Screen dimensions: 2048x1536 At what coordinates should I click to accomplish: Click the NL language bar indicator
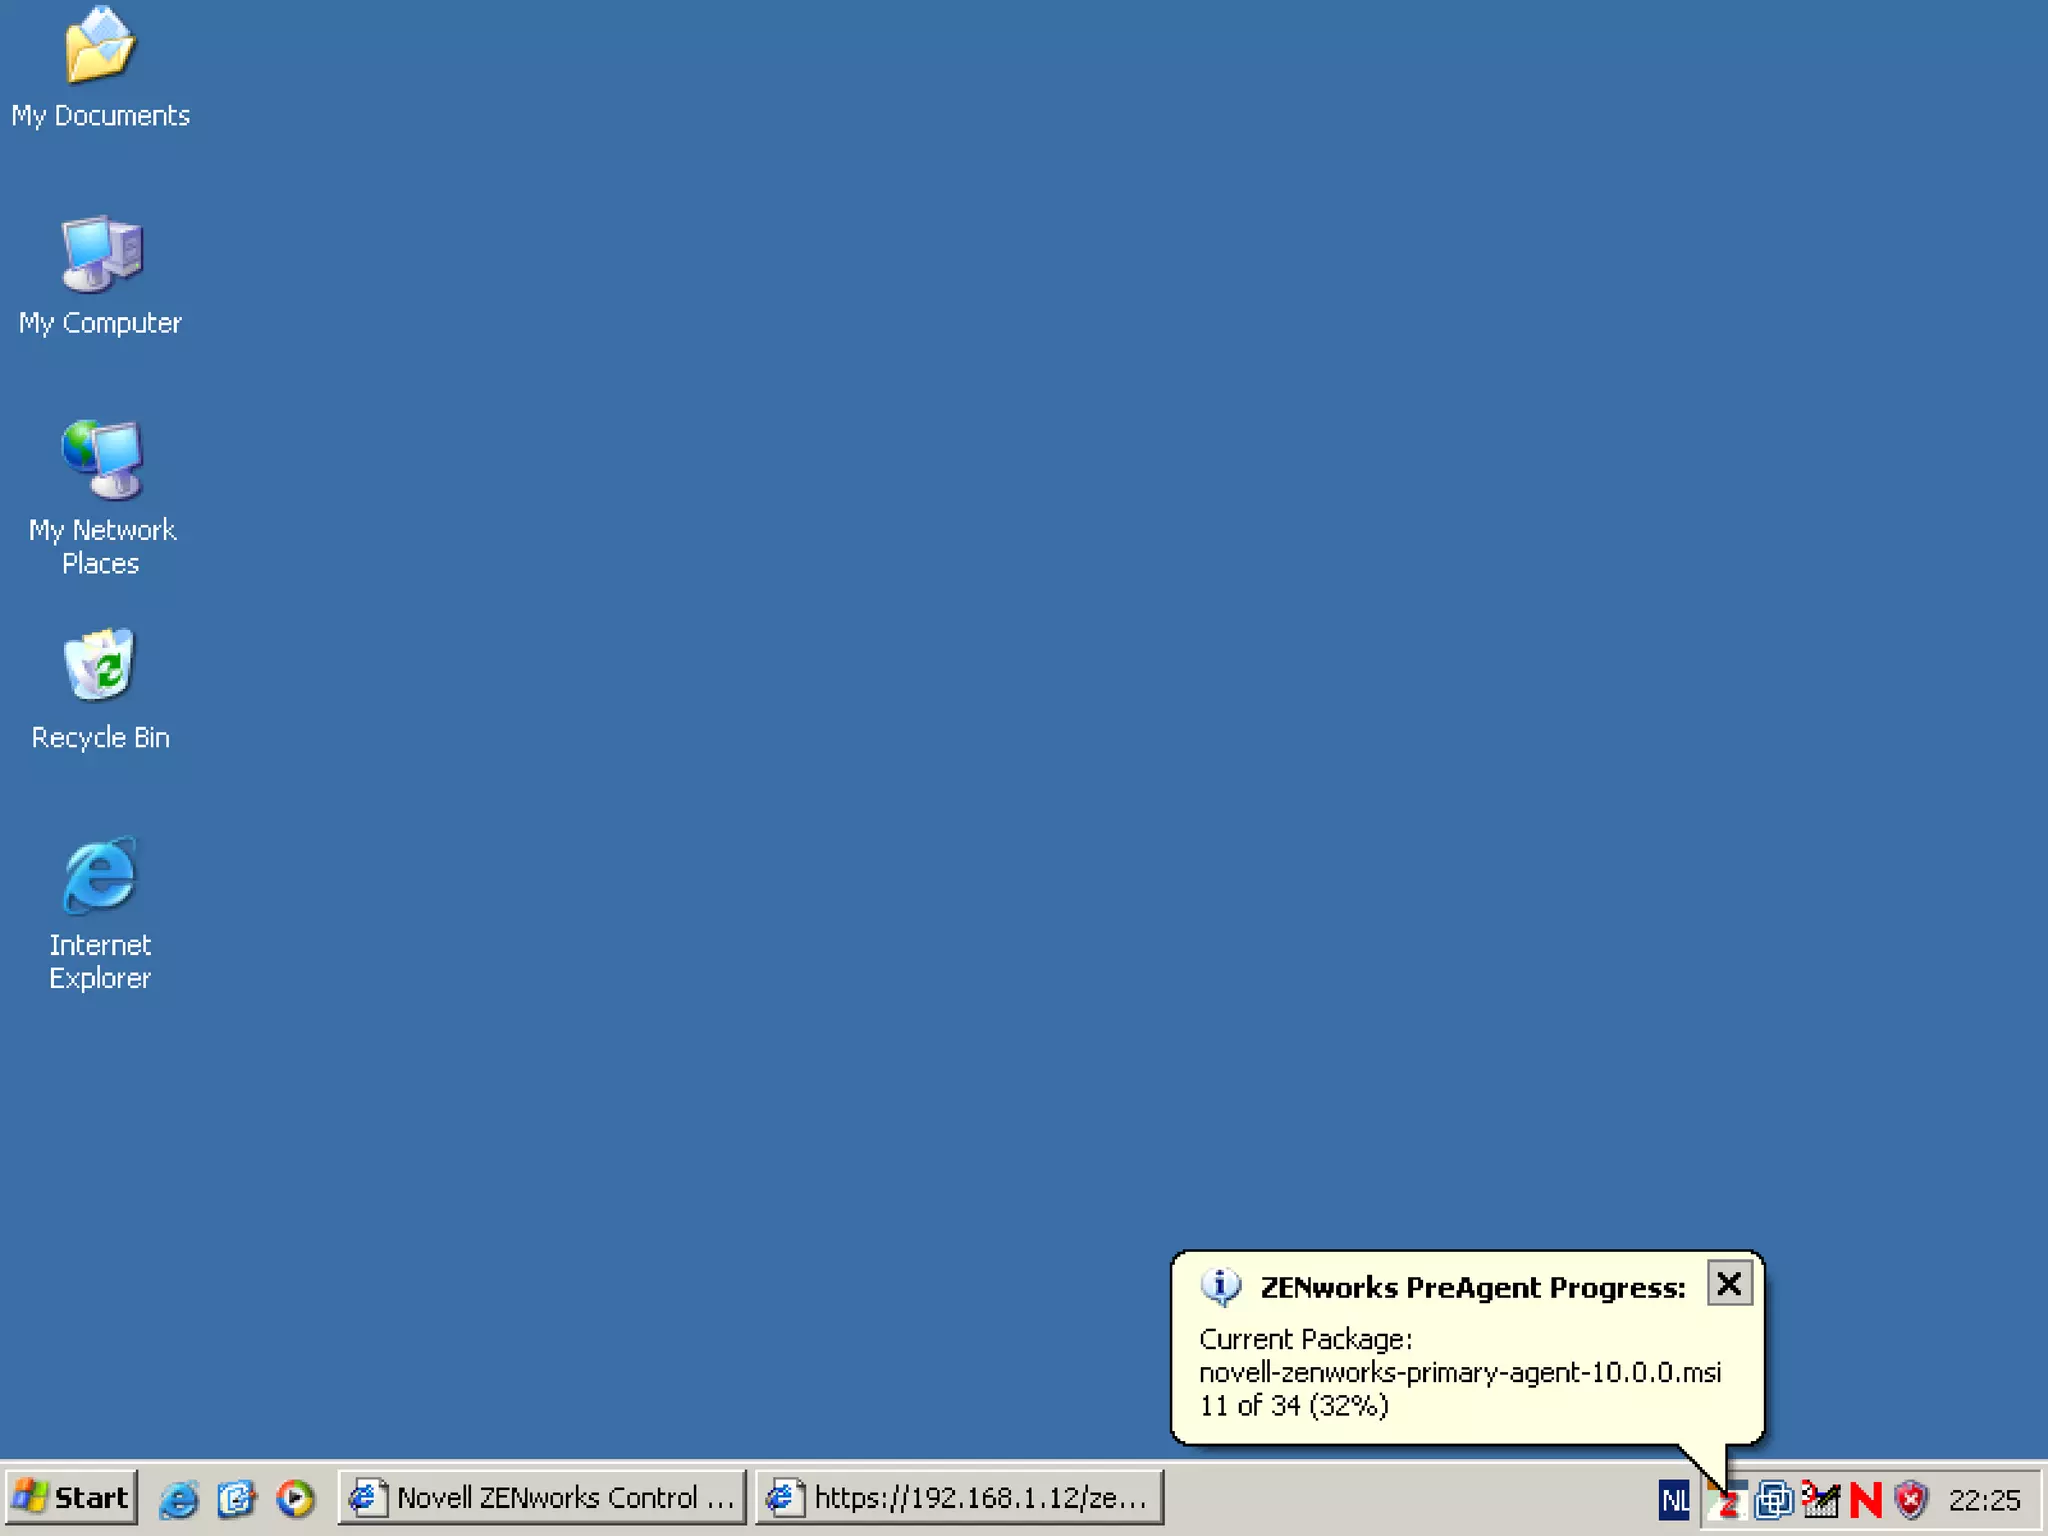(x=1675, y=1500)
